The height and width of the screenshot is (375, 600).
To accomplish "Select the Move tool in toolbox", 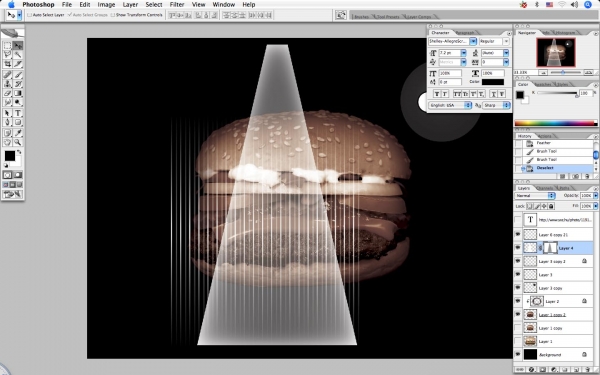I will point(18,46).
